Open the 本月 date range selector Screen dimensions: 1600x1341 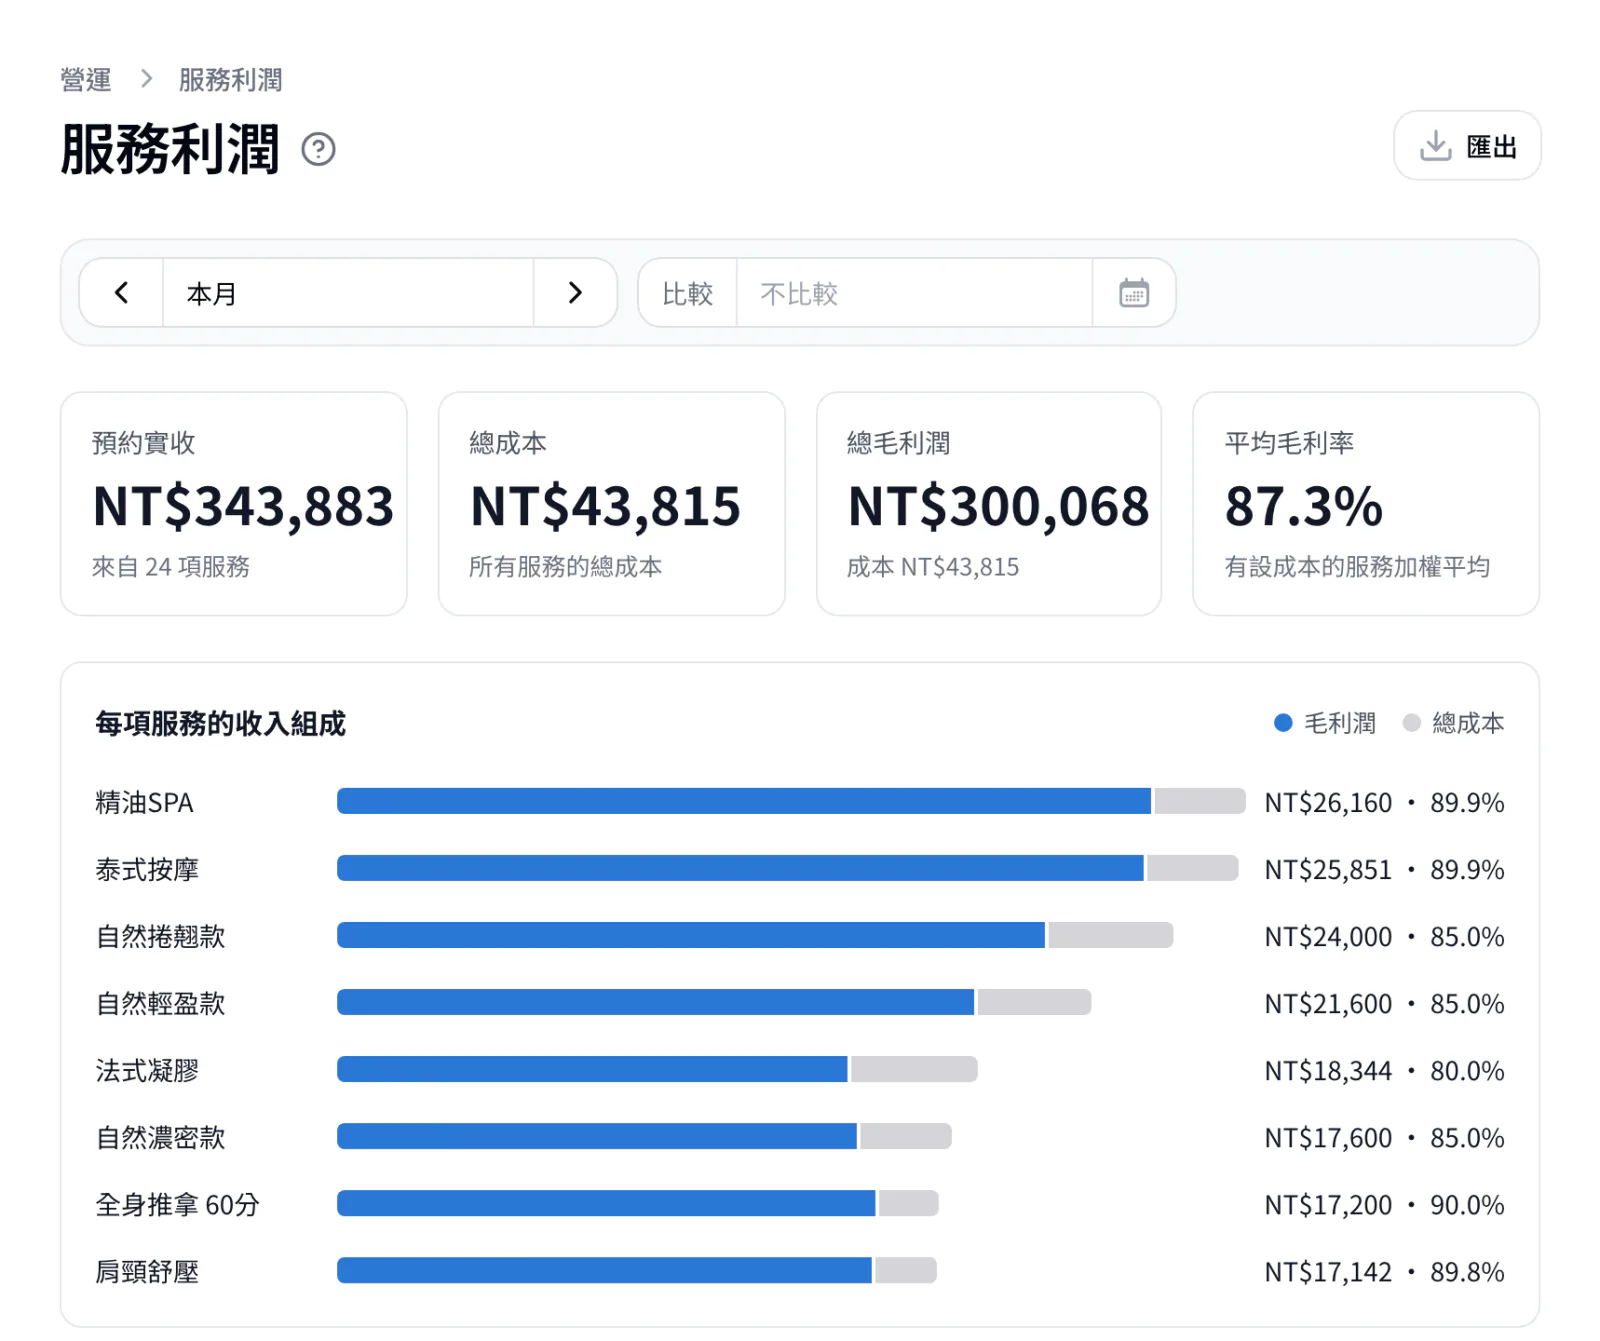pos(348,293)
